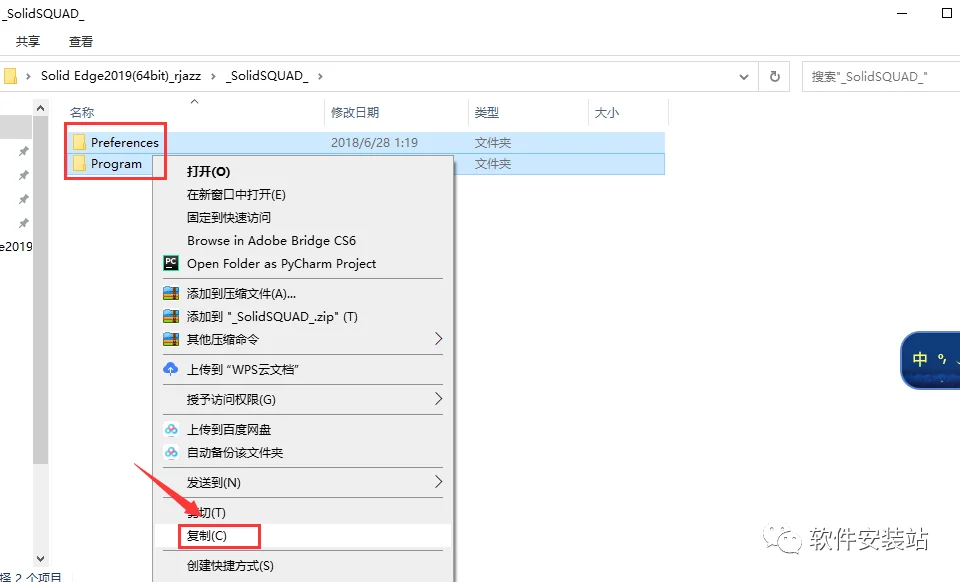Select 复制(C) in context menu
The width and height of the screenshot is (960, 582).
(206, 535)
